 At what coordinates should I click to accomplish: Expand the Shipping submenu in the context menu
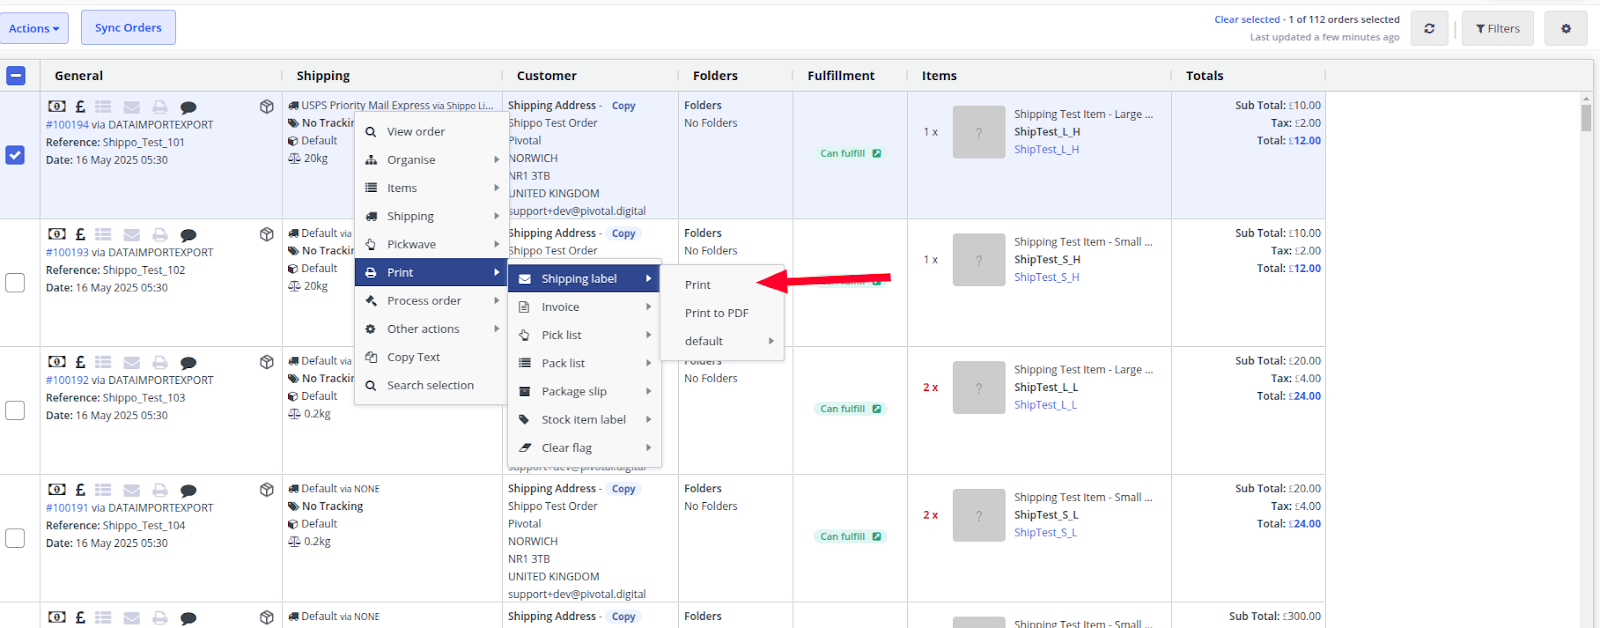click(431, 215)
